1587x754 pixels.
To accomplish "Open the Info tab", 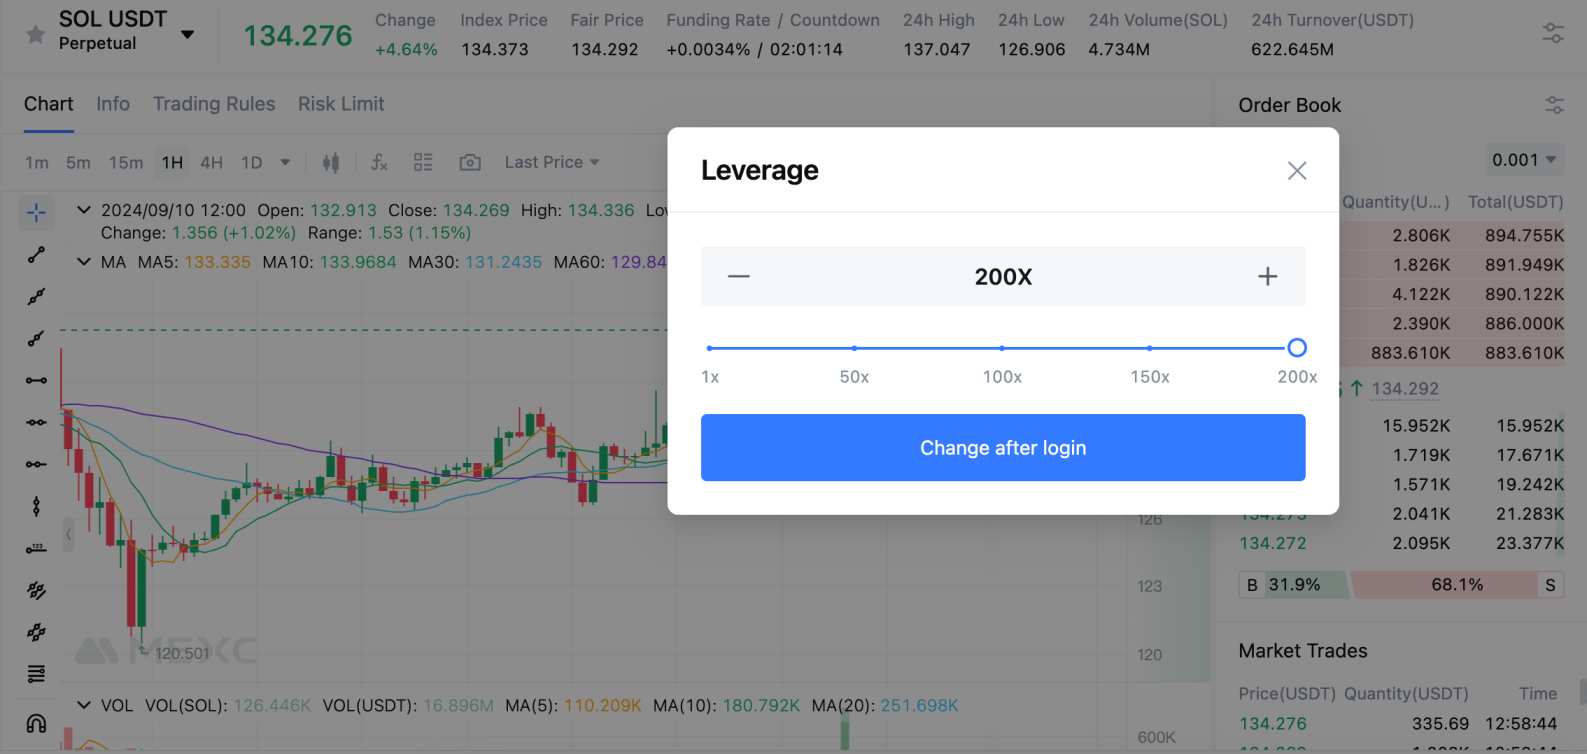I will (x=112, y=103).
